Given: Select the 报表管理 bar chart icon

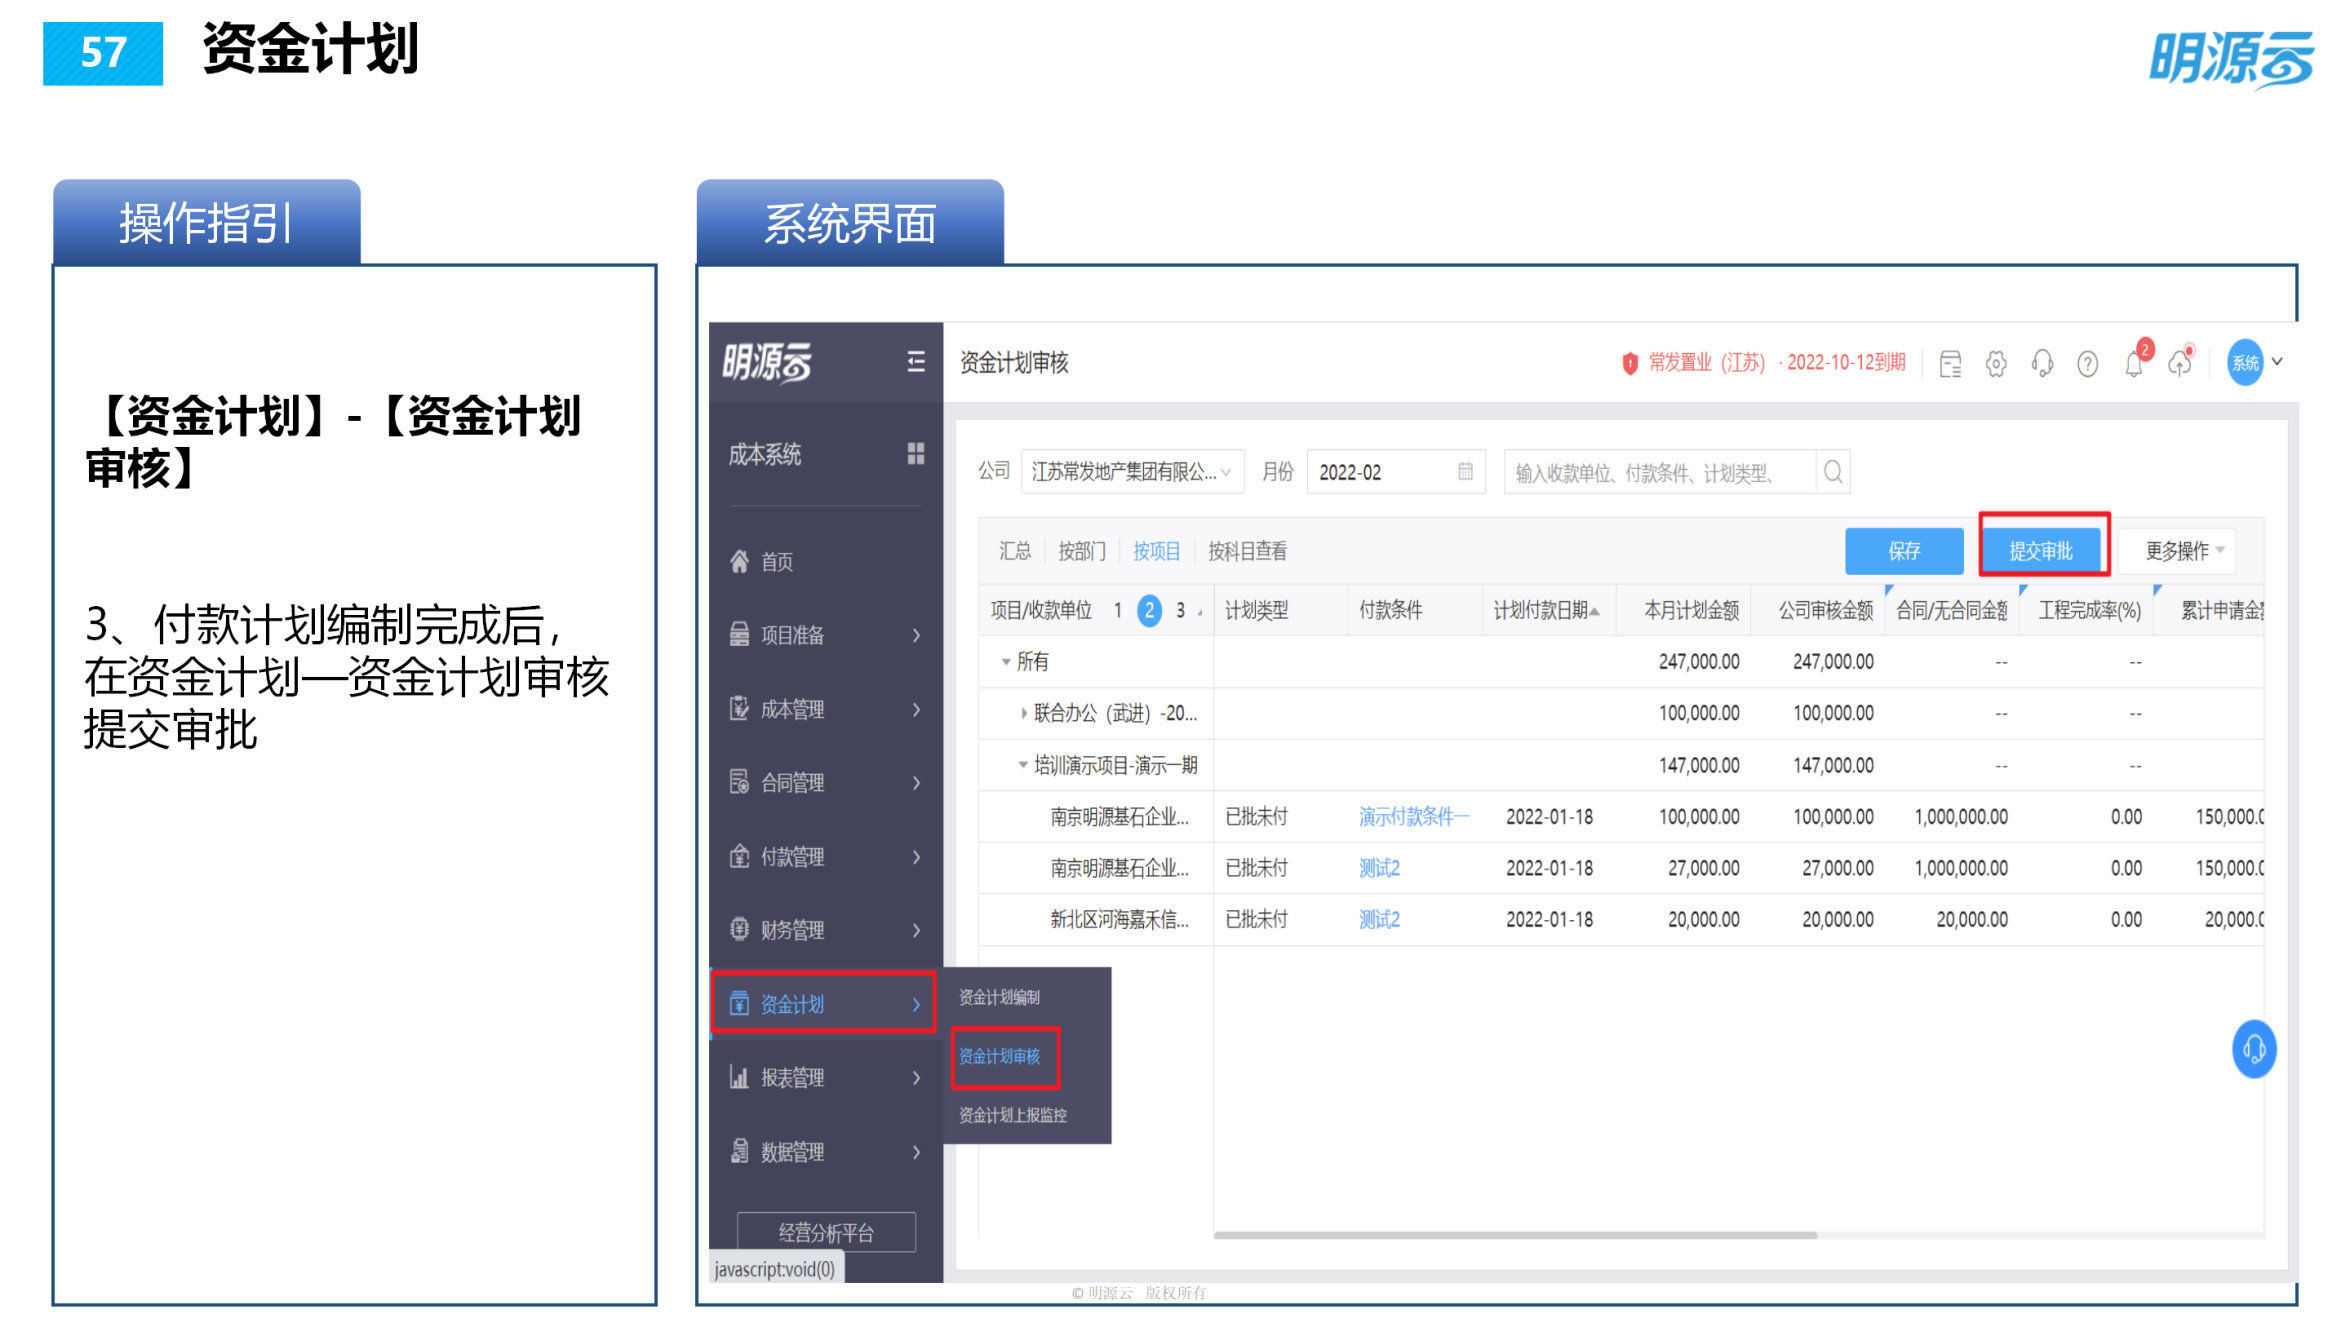Looking at the screenshot, I should pos(738,1077).
